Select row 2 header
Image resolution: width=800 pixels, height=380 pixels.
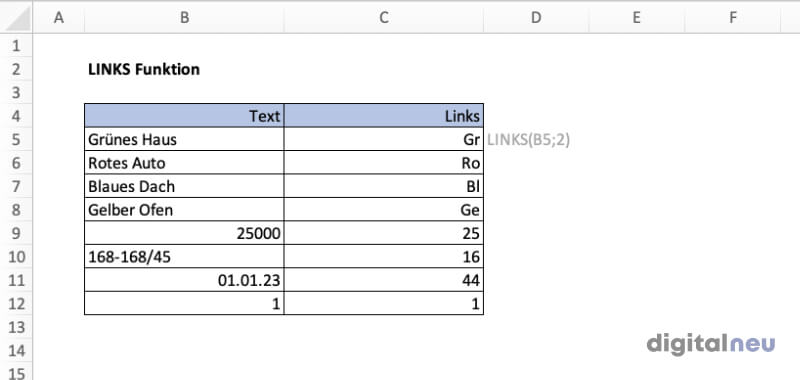coord(16,69)
